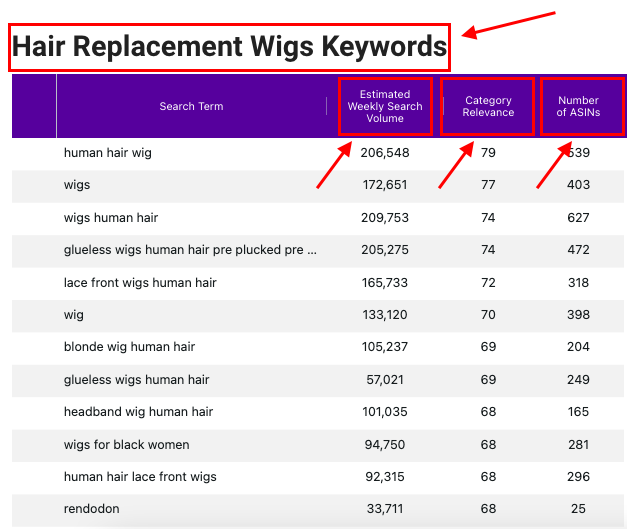Image resolution: width=627 pixels, height=529 pixels.
Task: Click the Number of ASINs column header
Action: tap(578, 106)
